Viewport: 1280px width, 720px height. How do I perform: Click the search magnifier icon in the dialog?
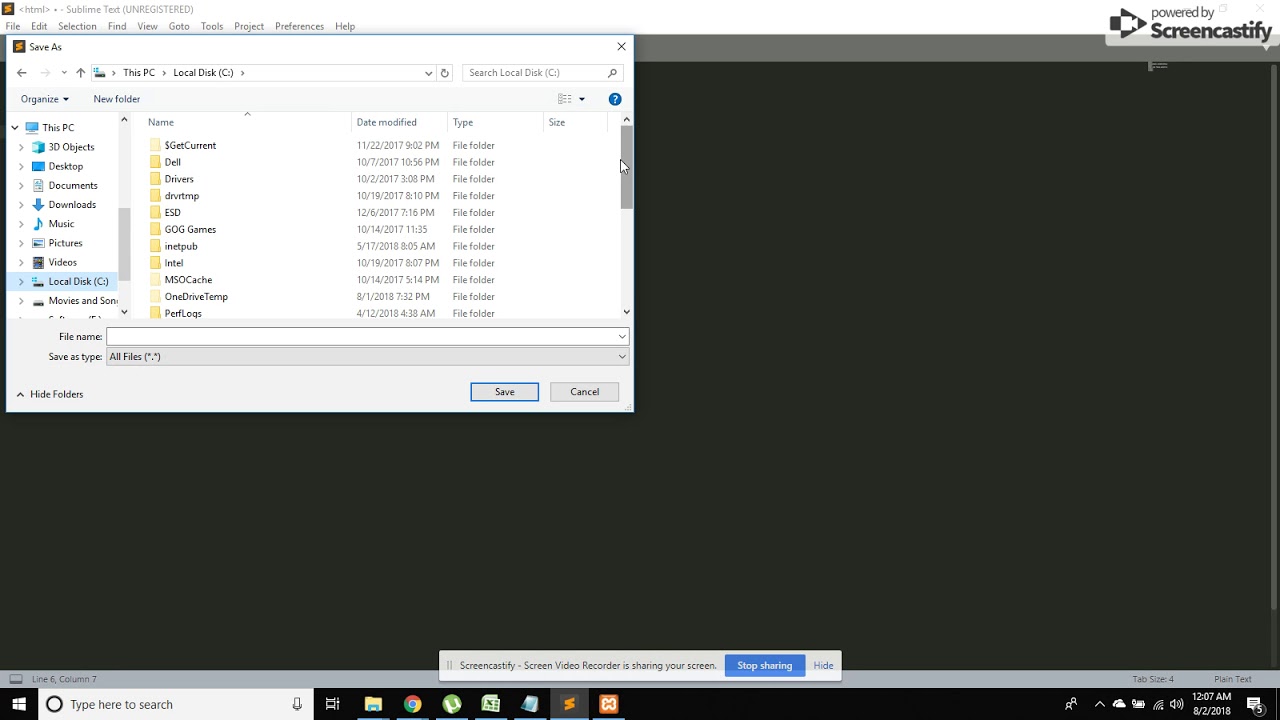point(613,73)
